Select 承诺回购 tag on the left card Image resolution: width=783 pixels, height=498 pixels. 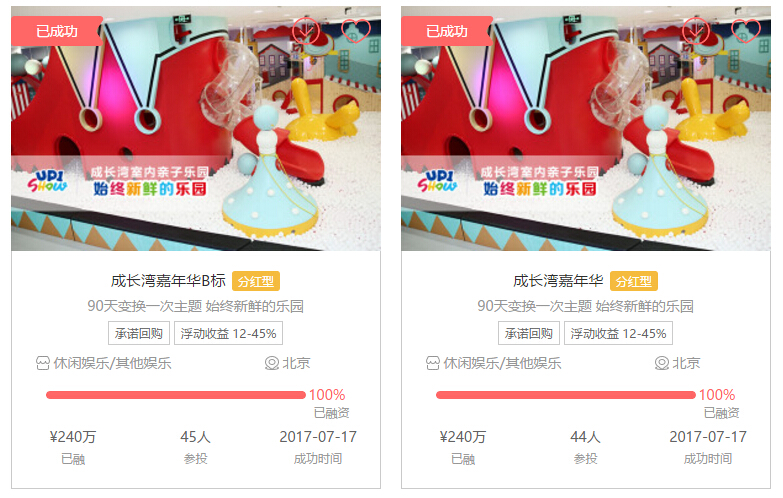click(x=139, y=333)
